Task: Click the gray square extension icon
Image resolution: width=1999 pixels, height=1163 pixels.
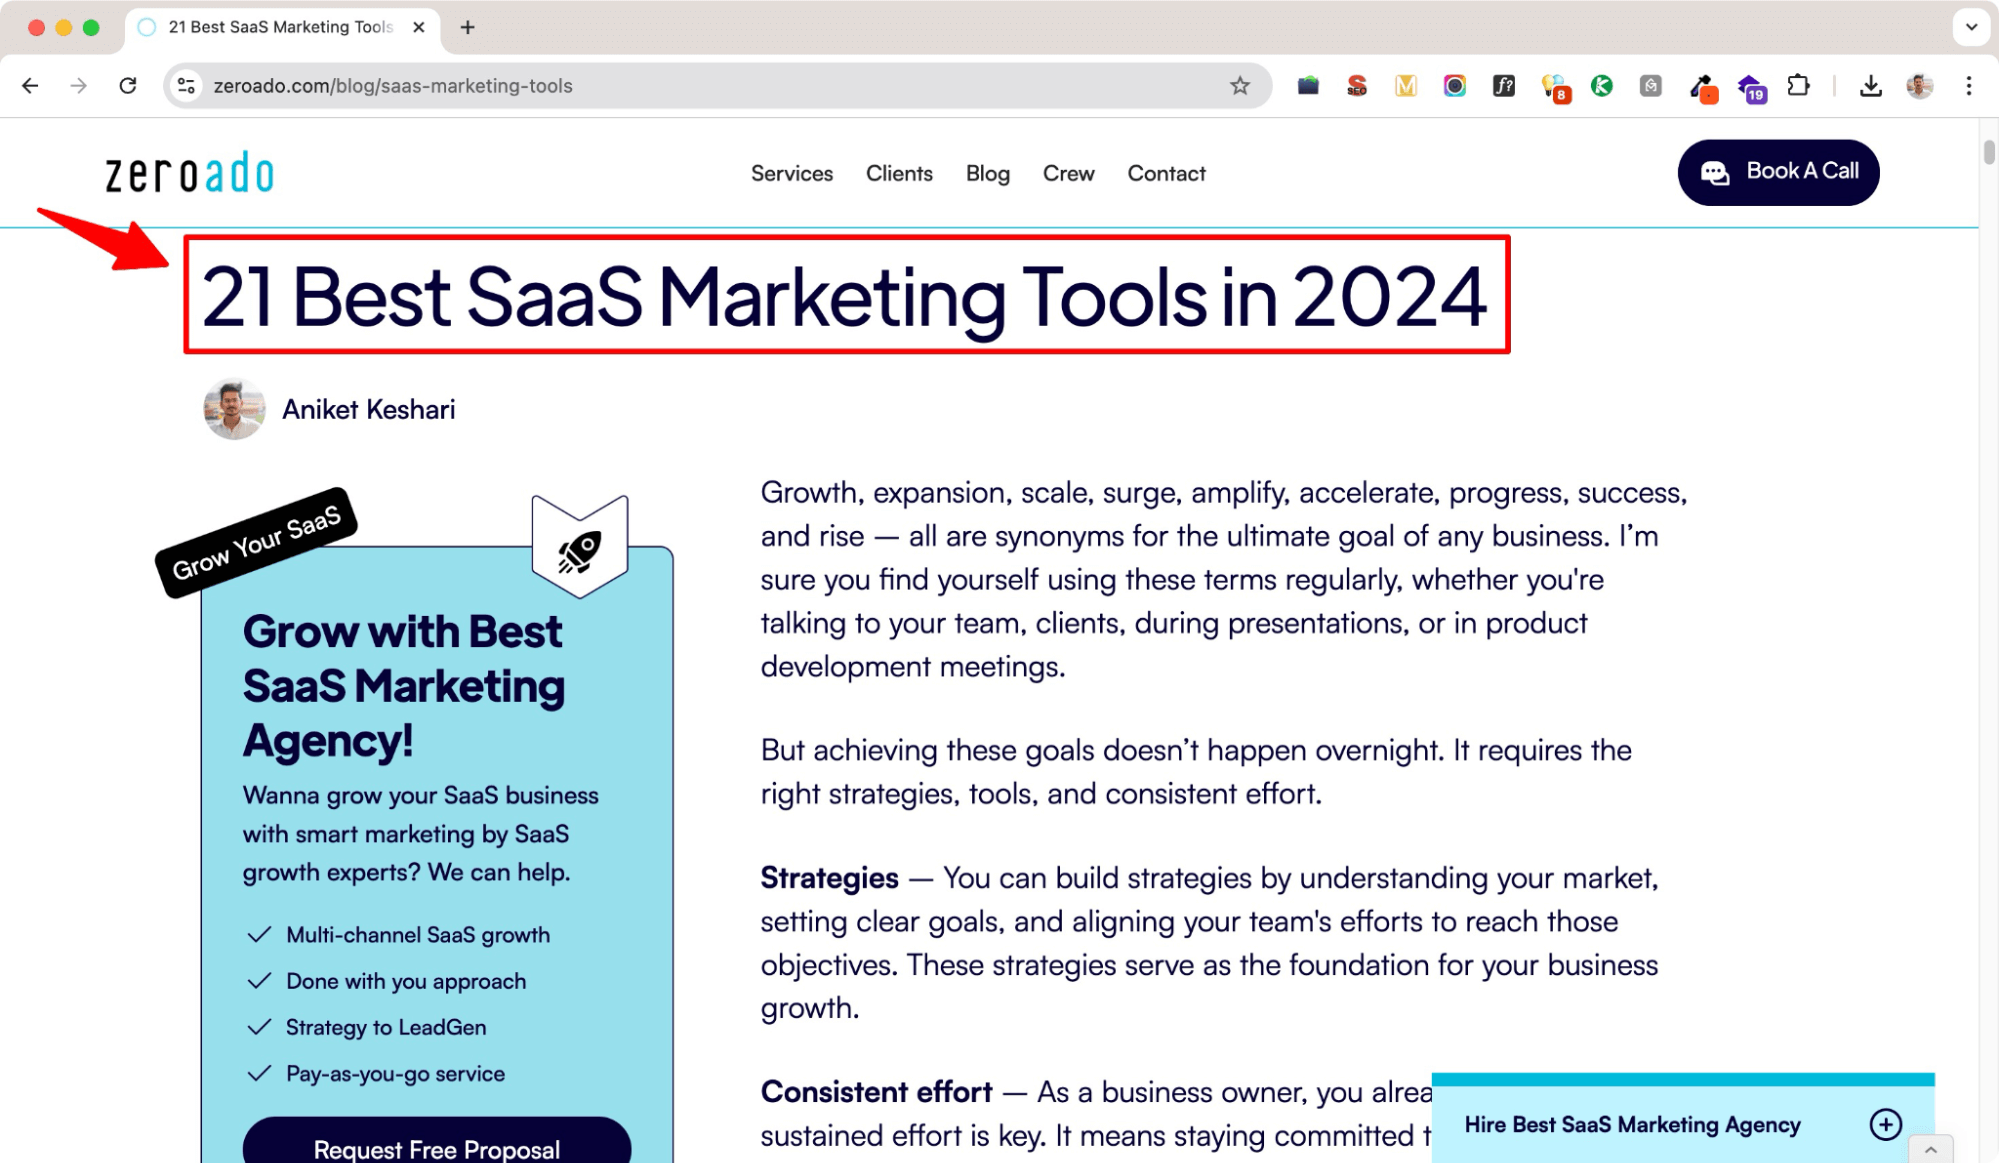Action: [x=1651, y=86]
